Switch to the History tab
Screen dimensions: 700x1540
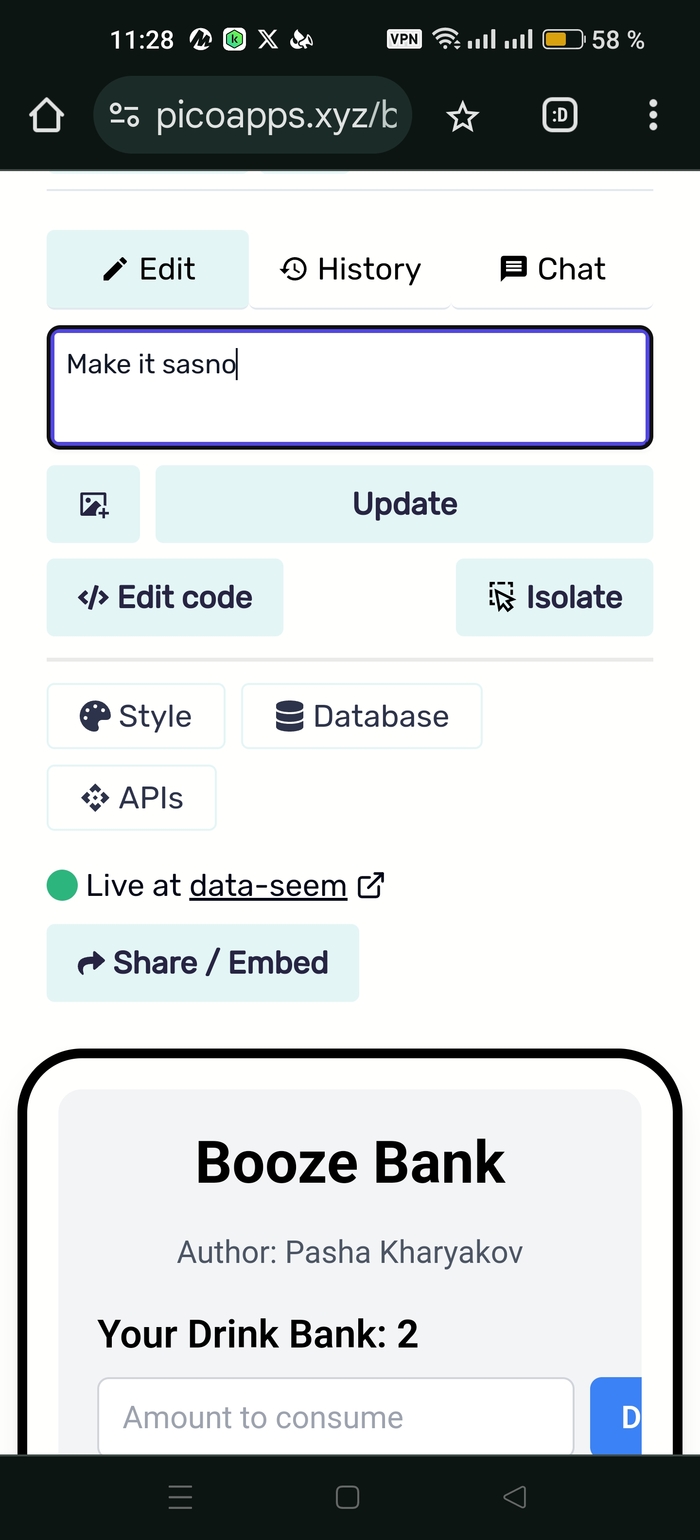click(x=350, y=269)
